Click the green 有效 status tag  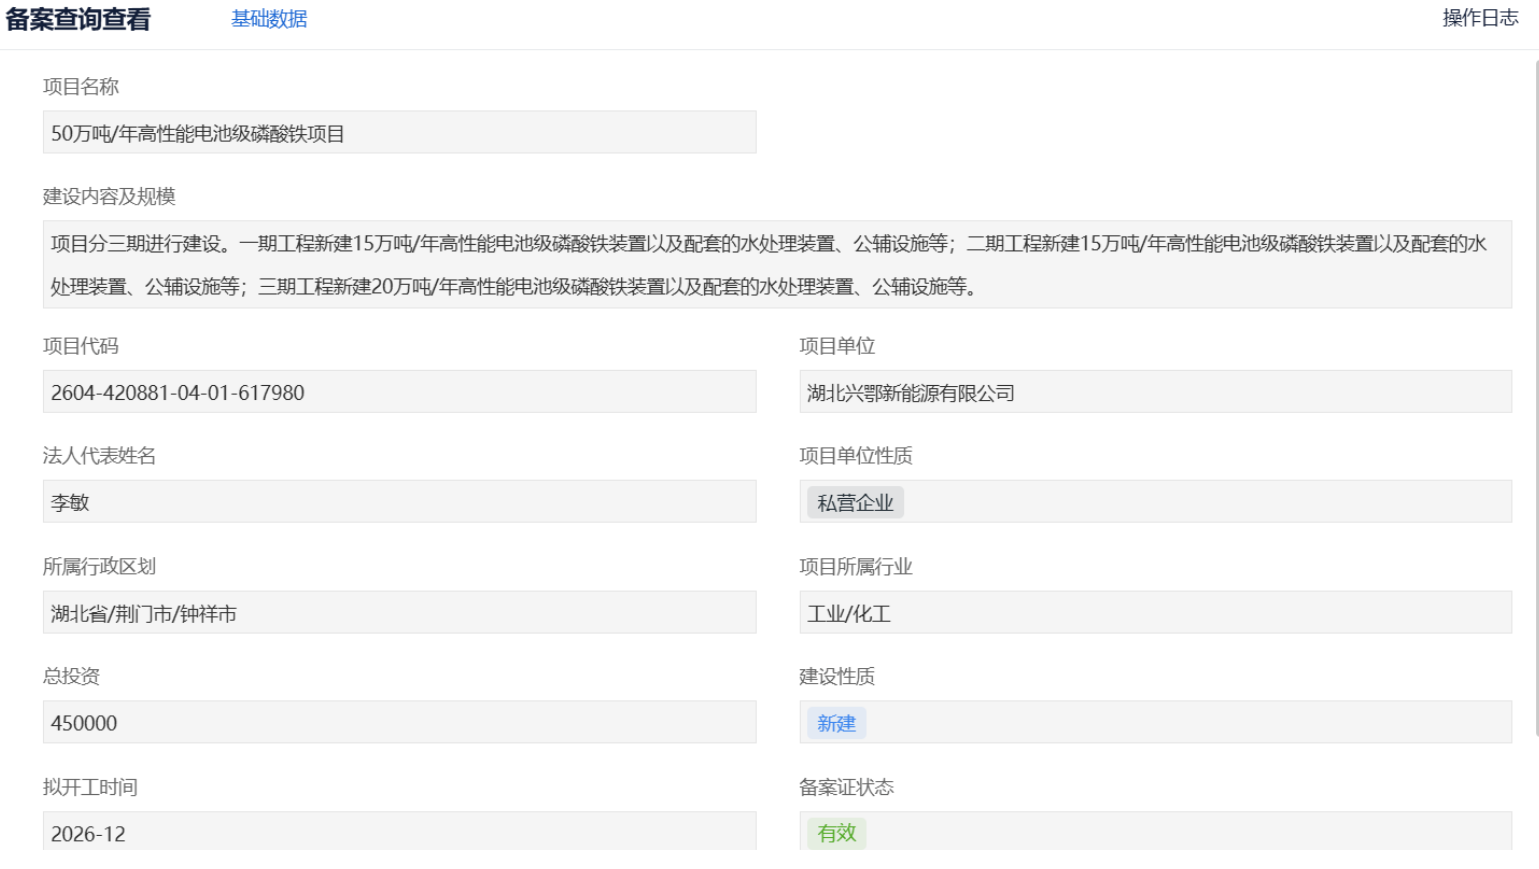tap(835, 832)
